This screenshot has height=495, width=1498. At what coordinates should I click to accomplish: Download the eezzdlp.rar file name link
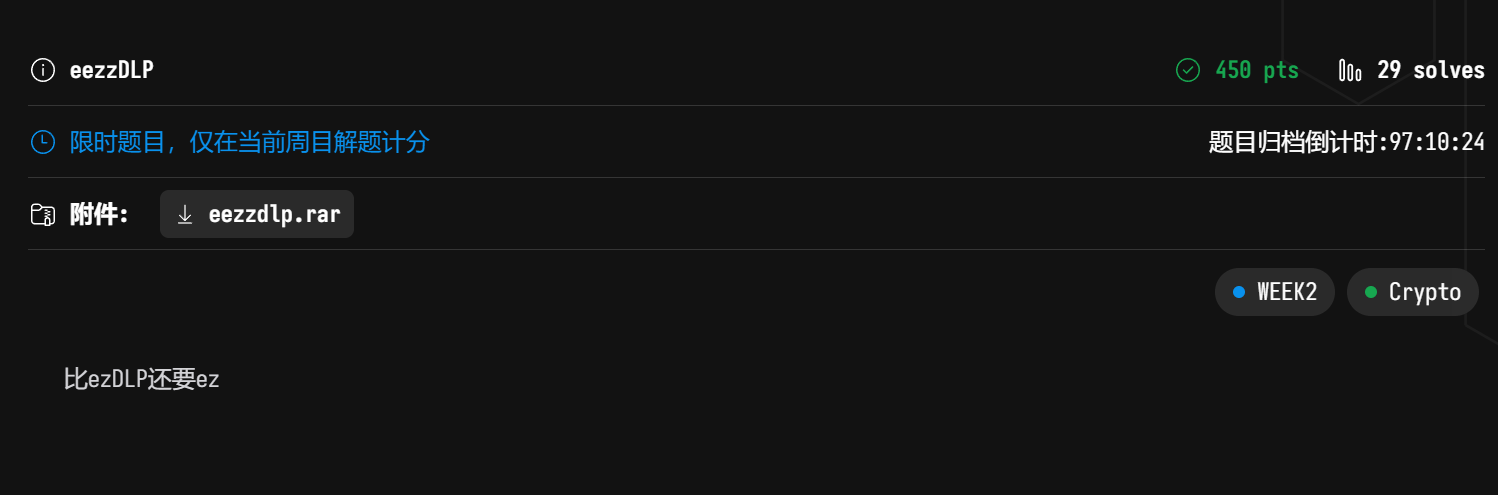point(273,214)
